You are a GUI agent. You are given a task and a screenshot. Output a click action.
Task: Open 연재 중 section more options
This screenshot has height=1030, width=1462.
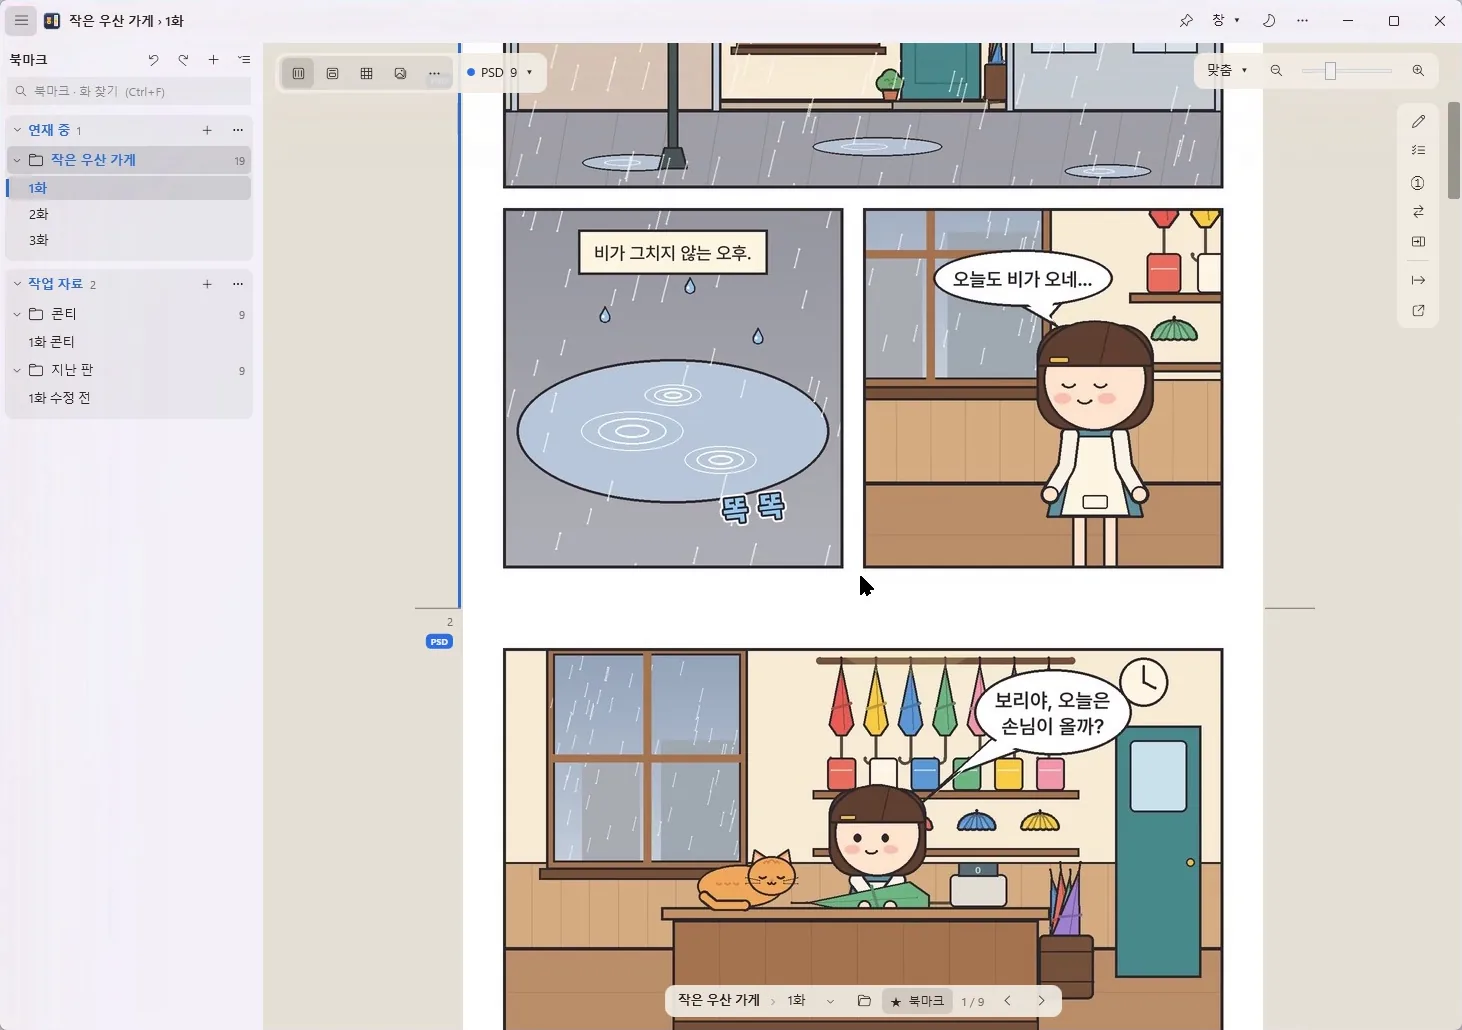click(238, 130)
